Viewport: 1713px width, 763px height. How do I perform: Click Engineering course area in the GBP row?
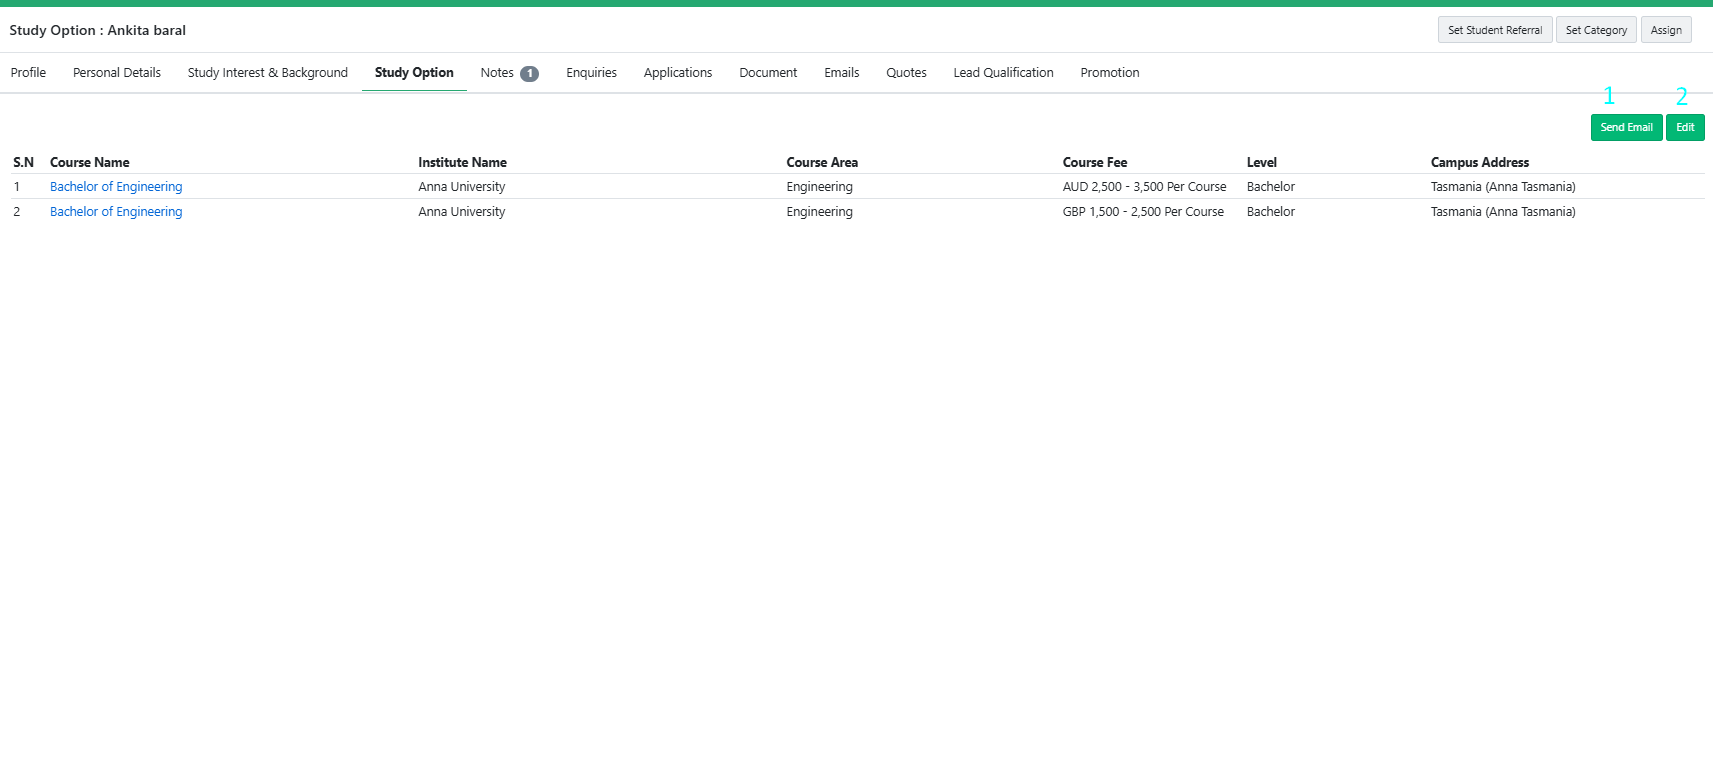820,212
